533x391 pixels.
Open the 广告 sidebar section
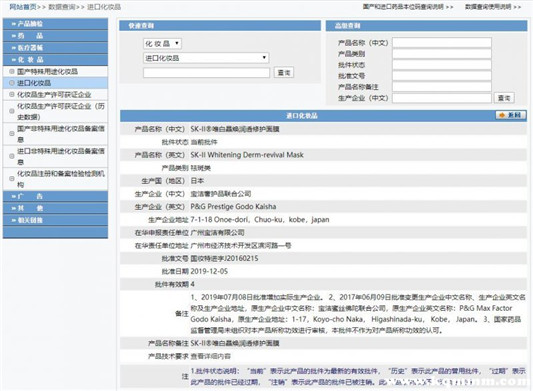click(55, 196)
